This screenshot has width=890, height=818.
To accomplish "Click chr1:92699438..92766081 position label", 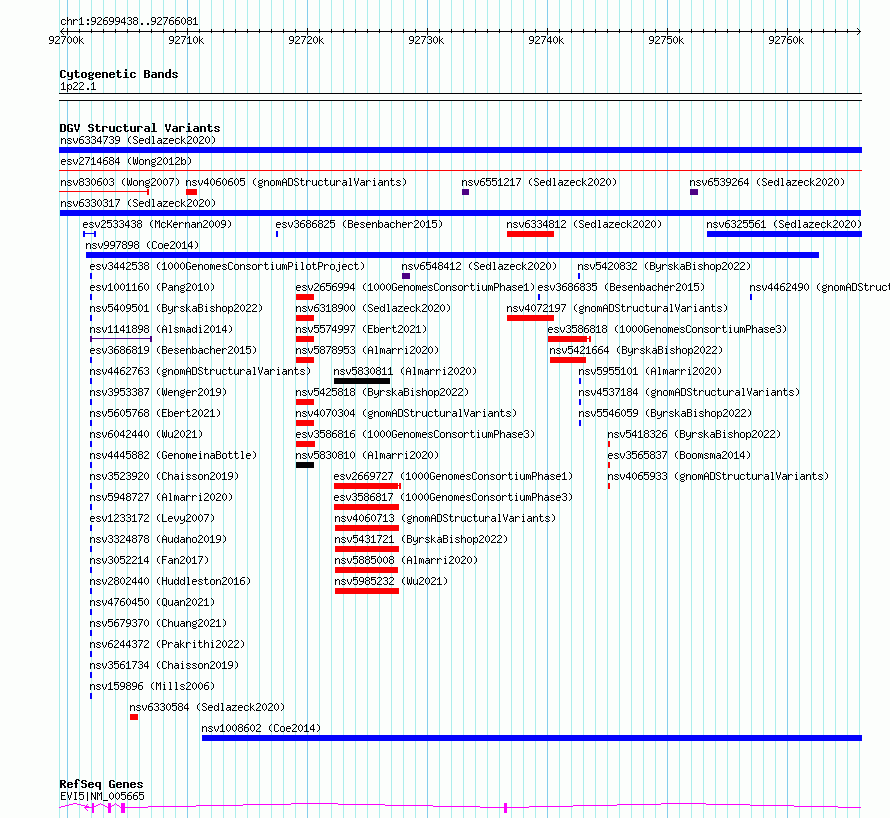I will (129, 22).
